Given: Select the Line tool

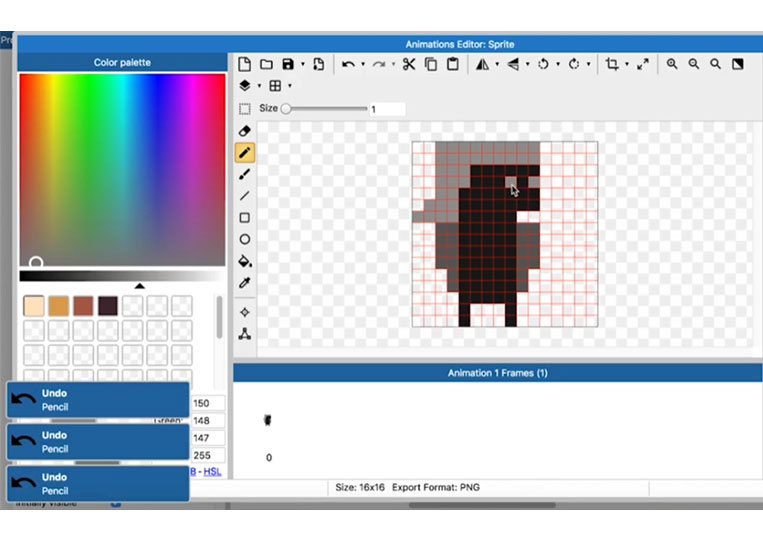Looking at the screenshot, I should (245, 196).
